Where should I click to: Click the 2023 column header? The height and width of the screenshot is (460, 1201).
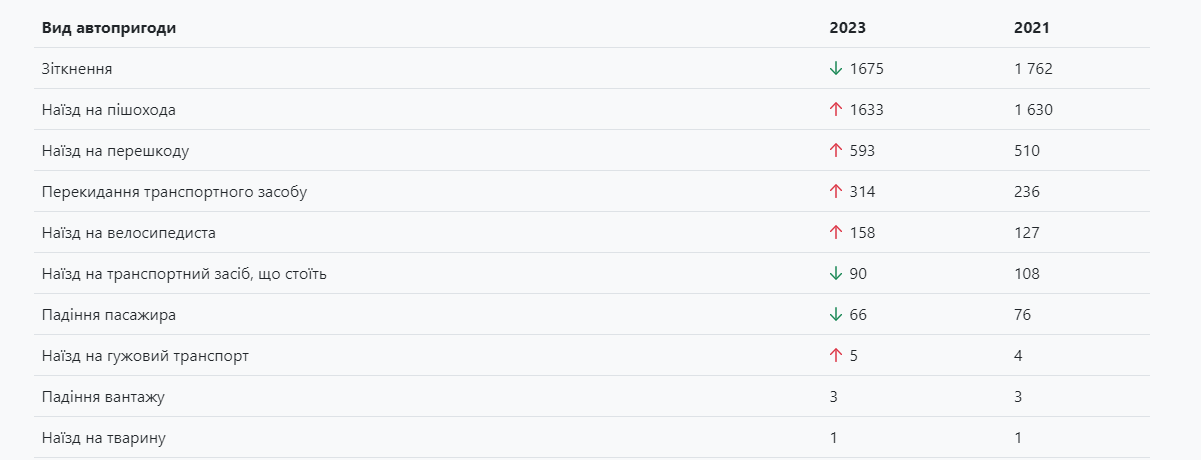(x=847, y=28)
